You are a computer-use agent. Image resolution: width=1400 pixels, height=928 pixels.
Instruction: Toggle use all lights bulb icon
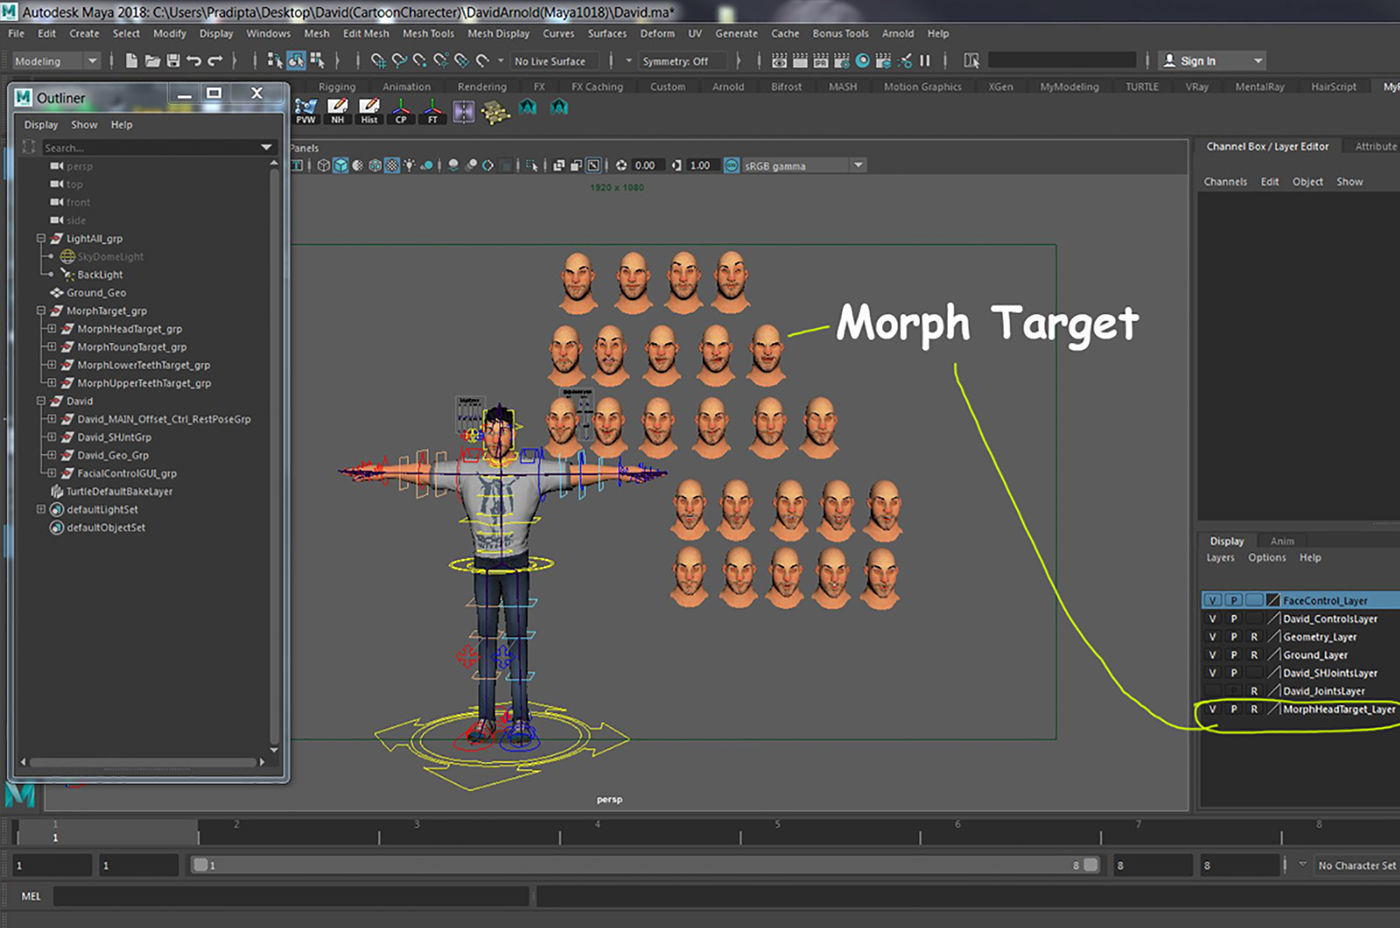[x=409, y=165]
